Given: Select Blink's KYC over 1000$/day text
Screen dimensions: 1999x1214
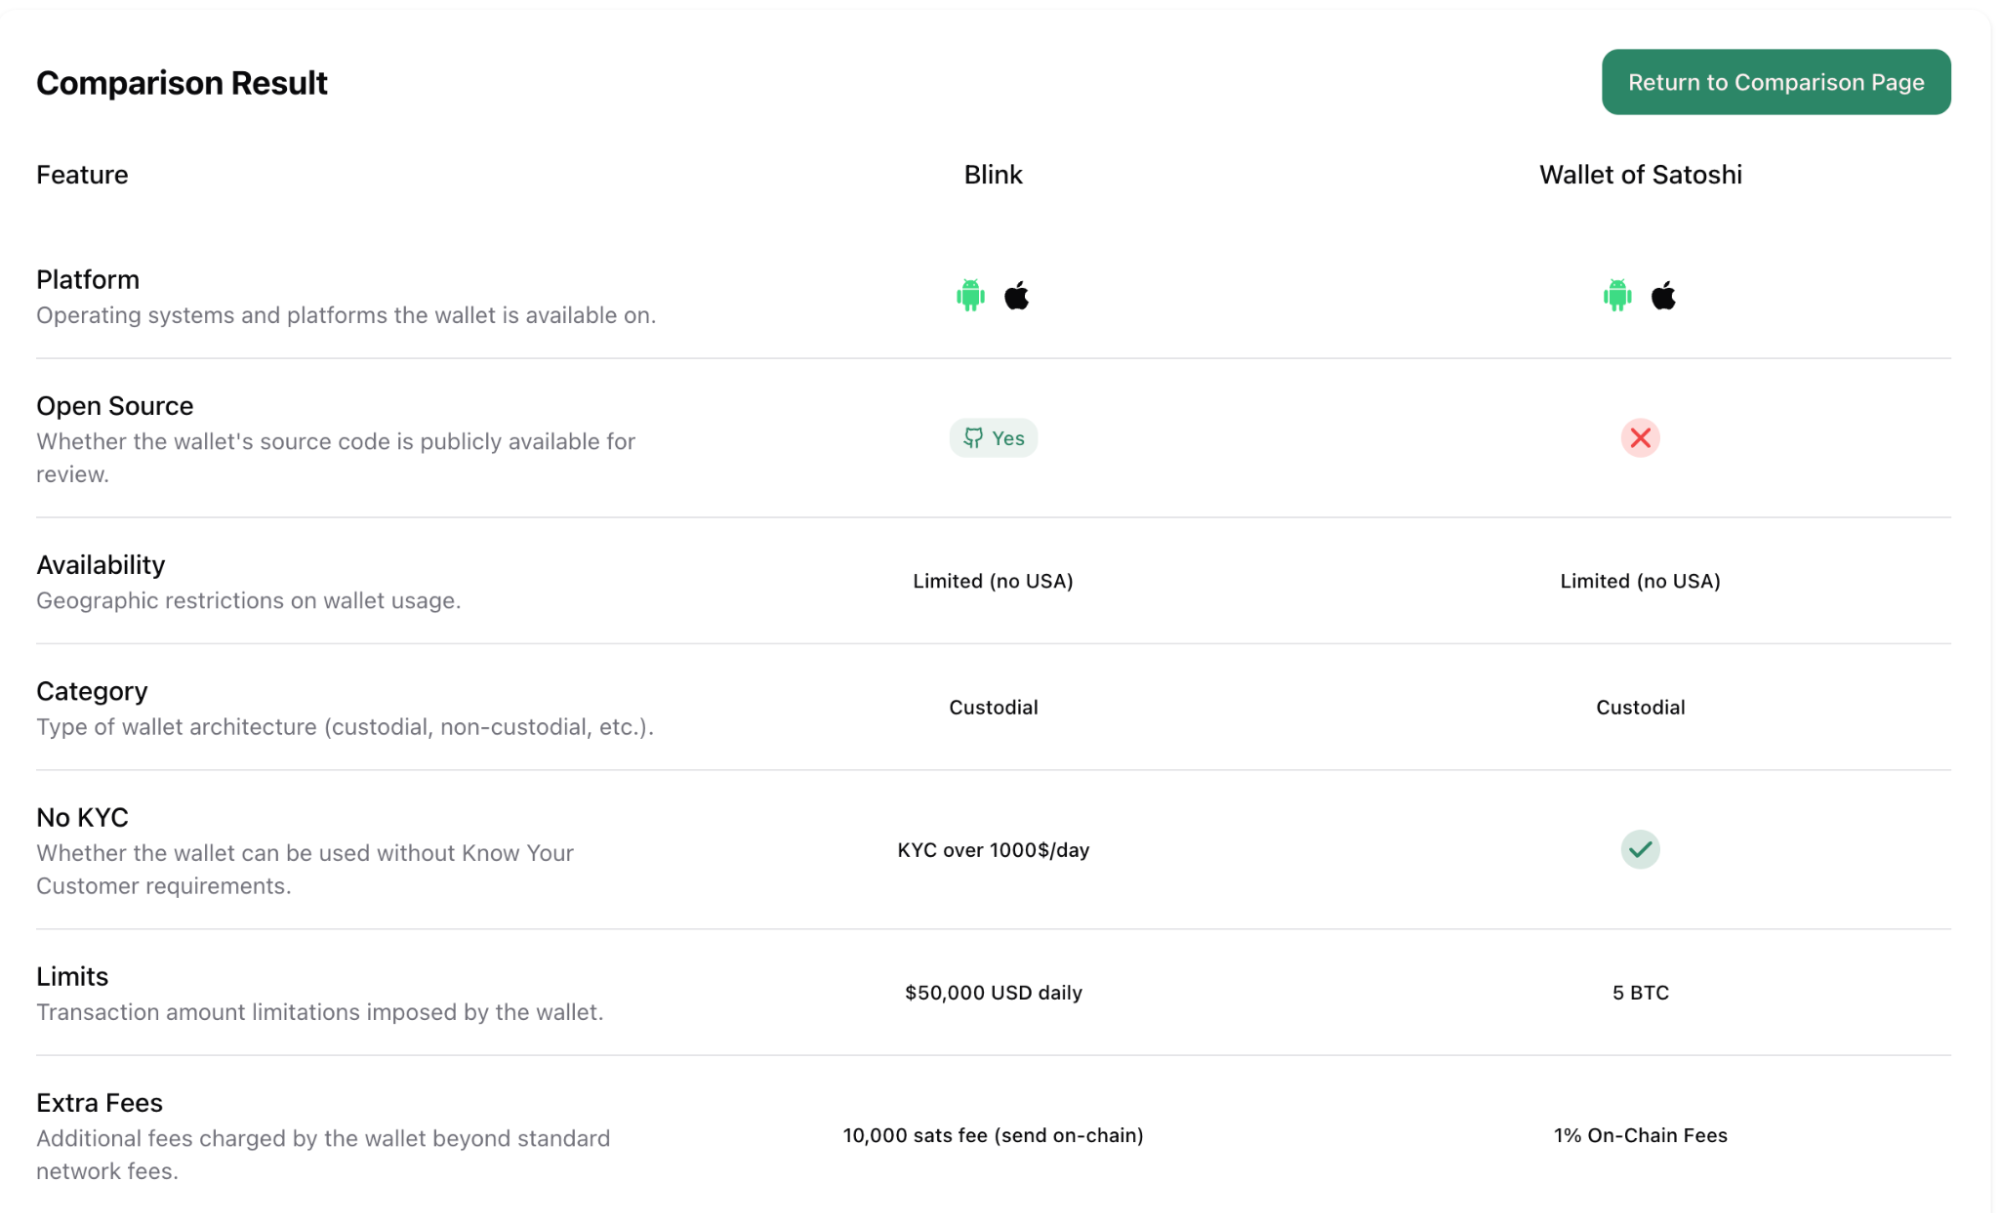Looking at the screenshot, I should point(993,850).
